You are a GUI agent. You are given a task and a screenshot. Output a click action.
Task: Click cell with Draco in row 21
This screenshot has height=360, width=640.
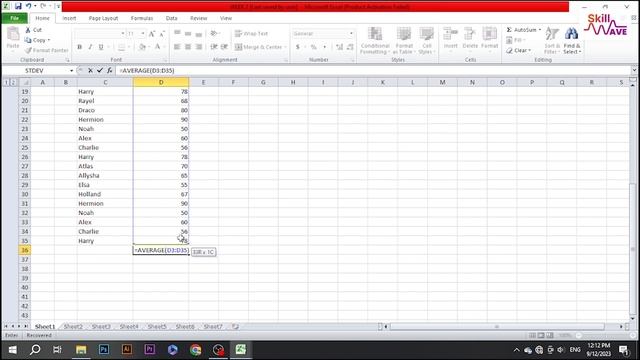(x=105, y=110)
